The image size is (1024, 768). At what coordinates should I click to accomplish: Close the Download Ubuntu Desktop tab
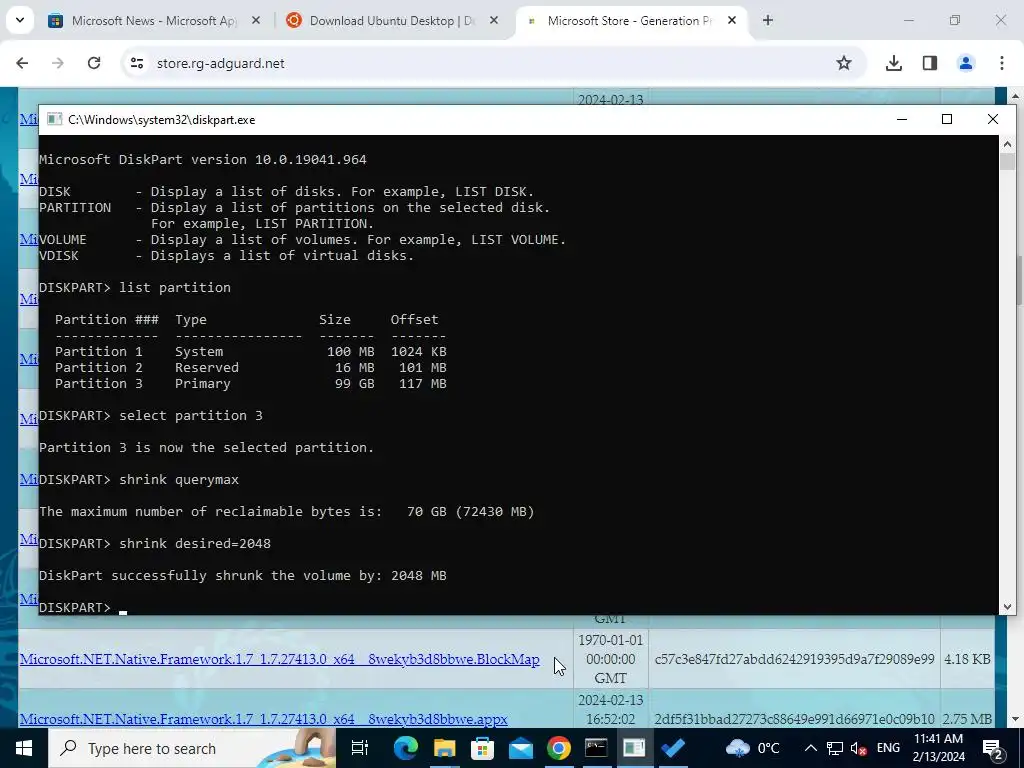[494, 21]
